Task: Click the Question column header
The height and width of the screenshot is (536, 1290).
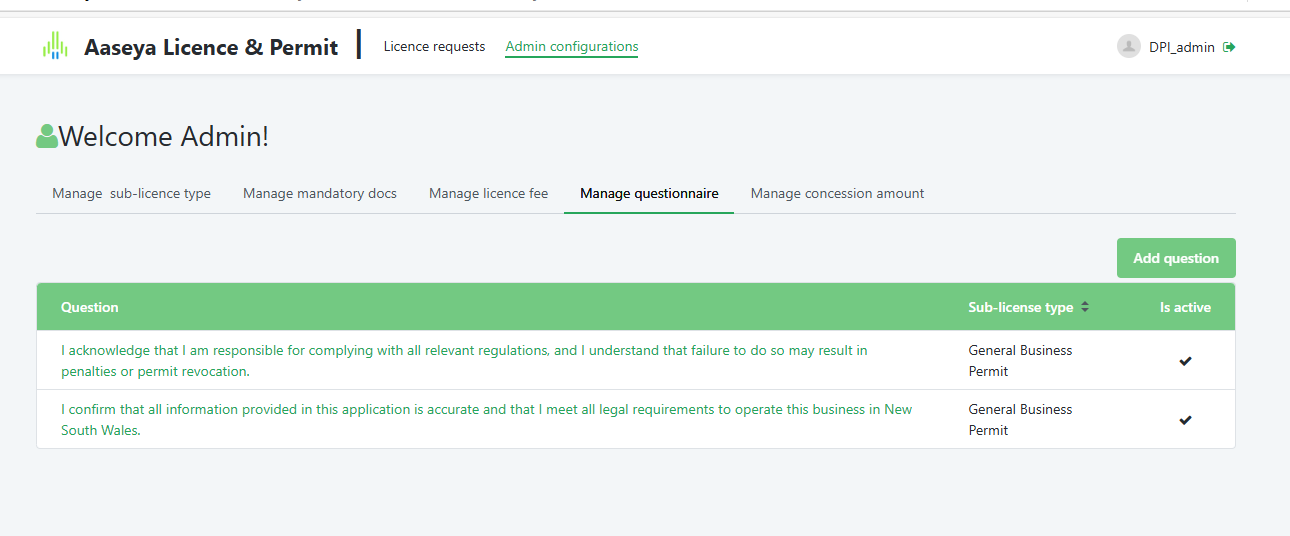Action: pyautogui.click(x=90, y=308)
